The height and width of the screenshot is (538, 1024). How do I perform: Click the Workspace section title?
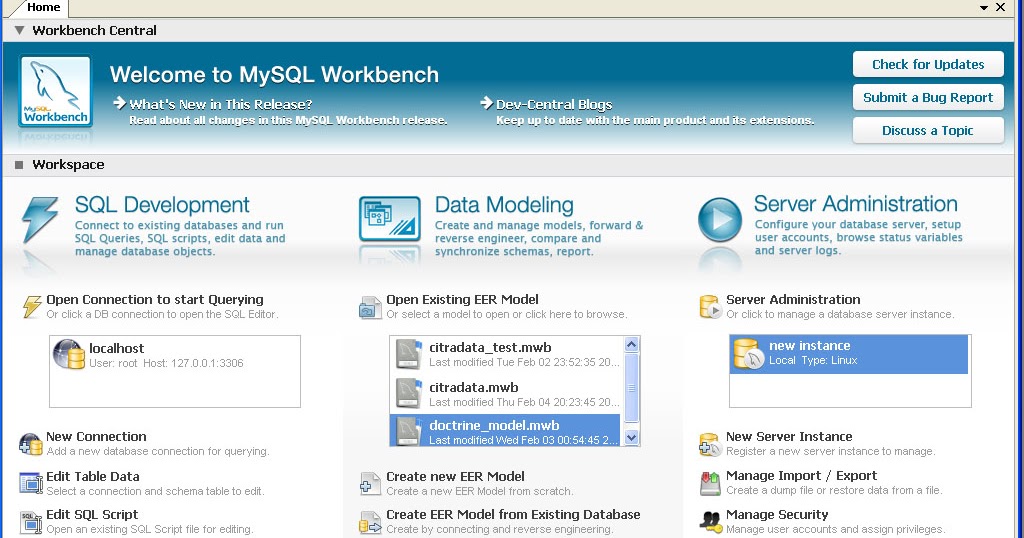point(69,165)
